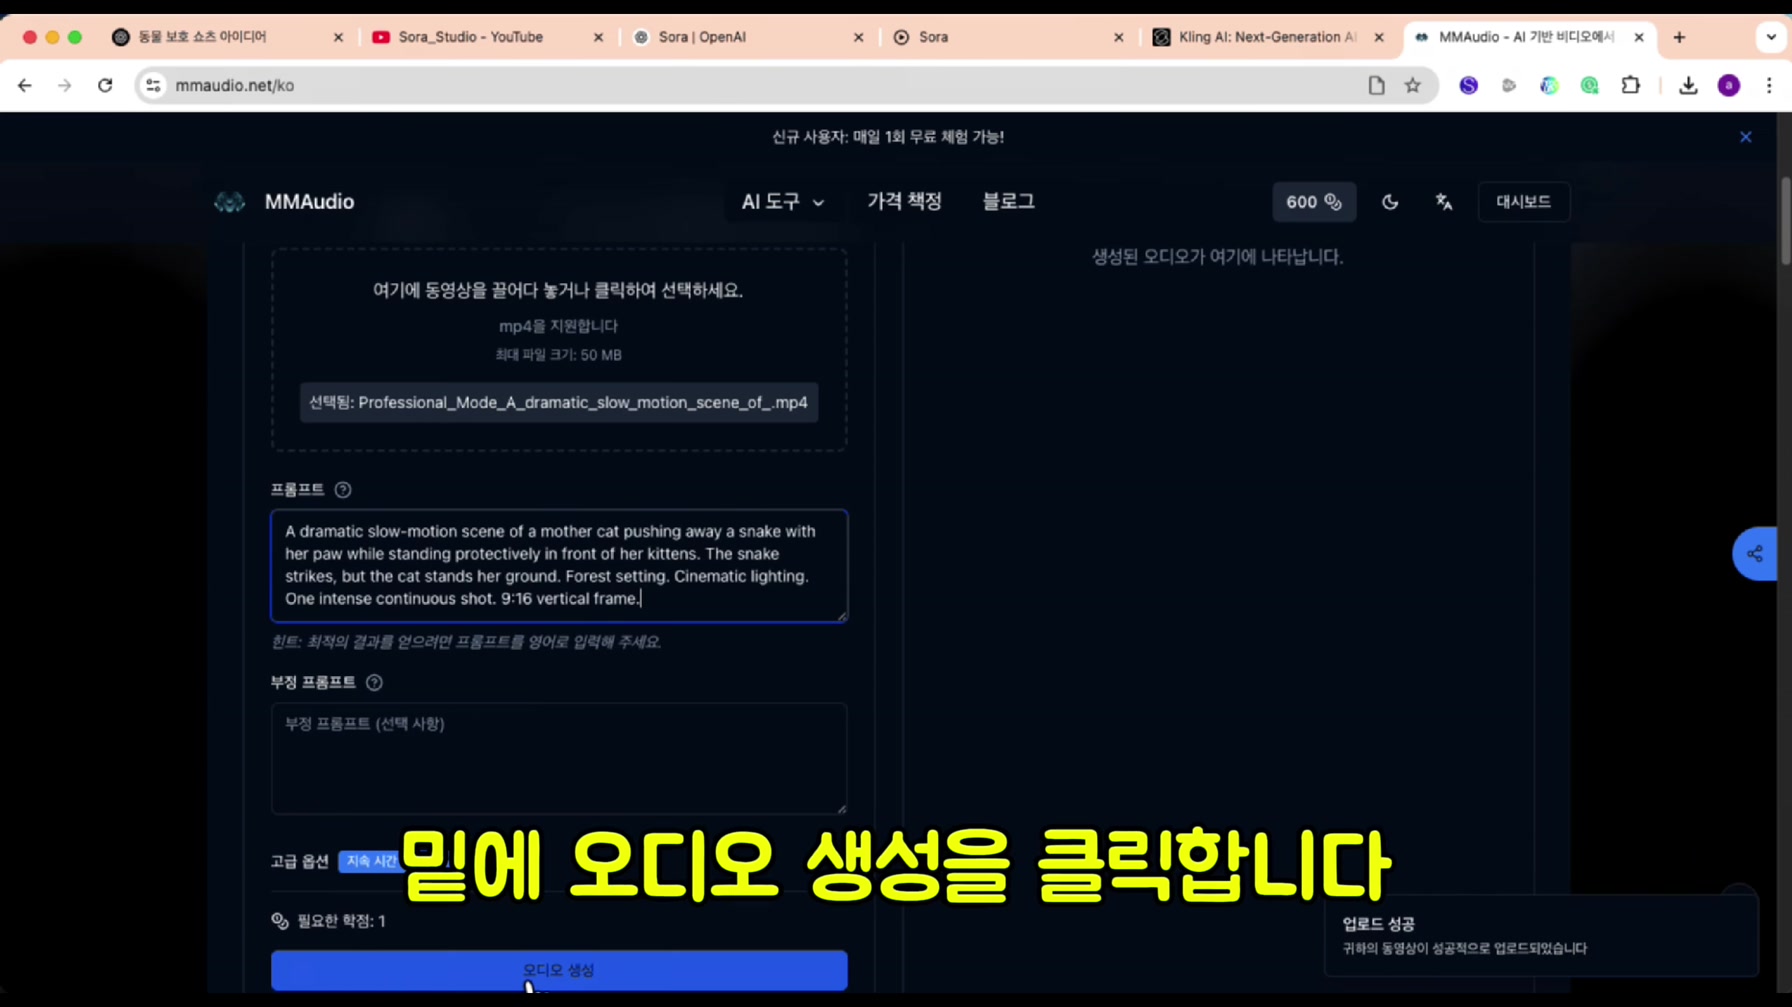This screenshot has height=1007, width=1792.
Task: Click the gray cloud extension icon
Action: (1508, 86)
